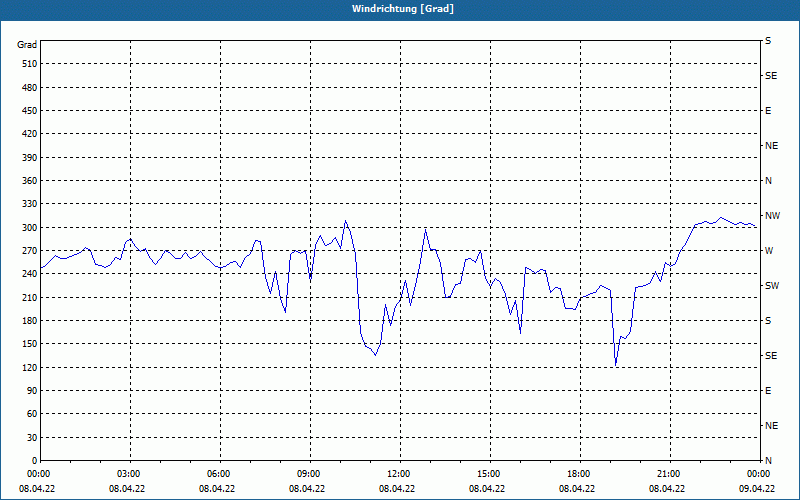Click the 30 degree axis label
Viewport: 800px width, 500px height.
(x=32, y=438)
